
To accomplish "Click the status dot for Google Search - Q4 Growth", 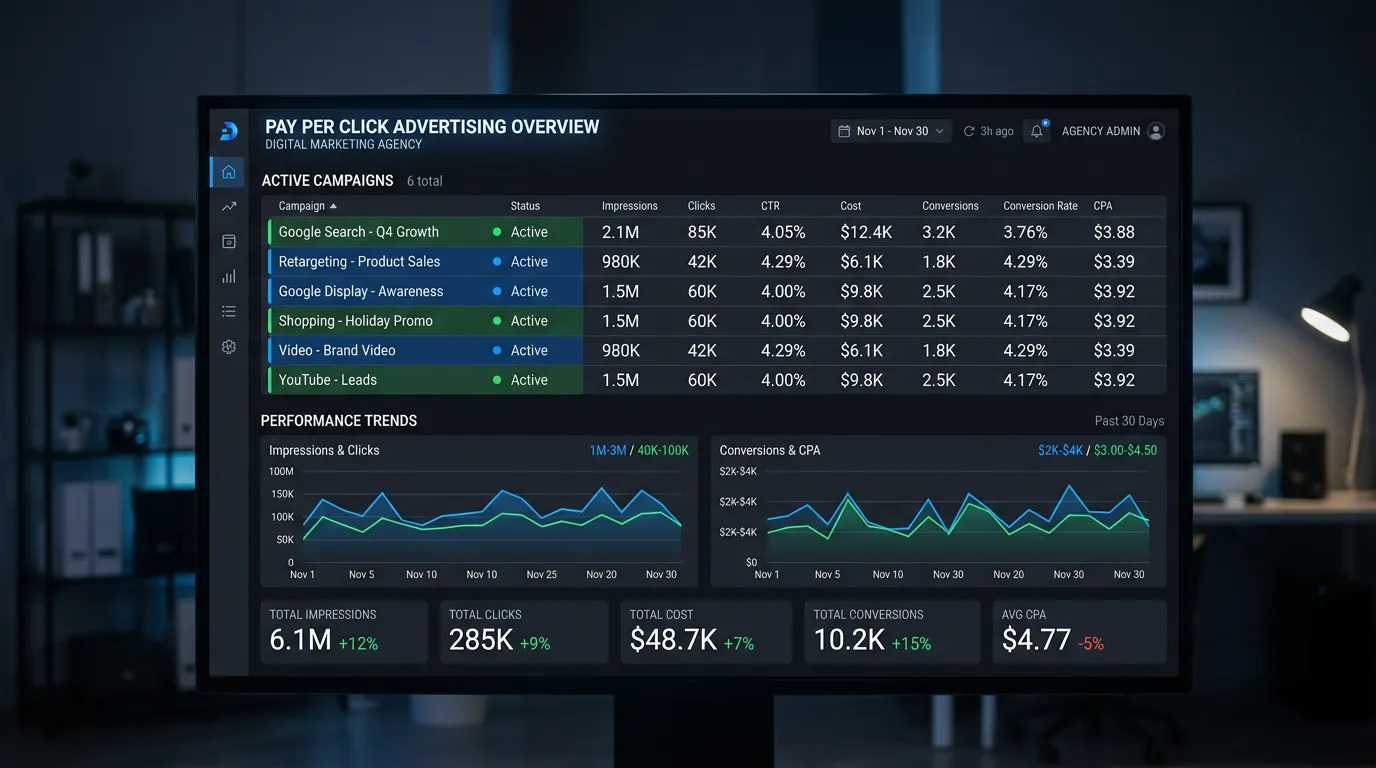I will pyautogui.click(x=497, y=232).
